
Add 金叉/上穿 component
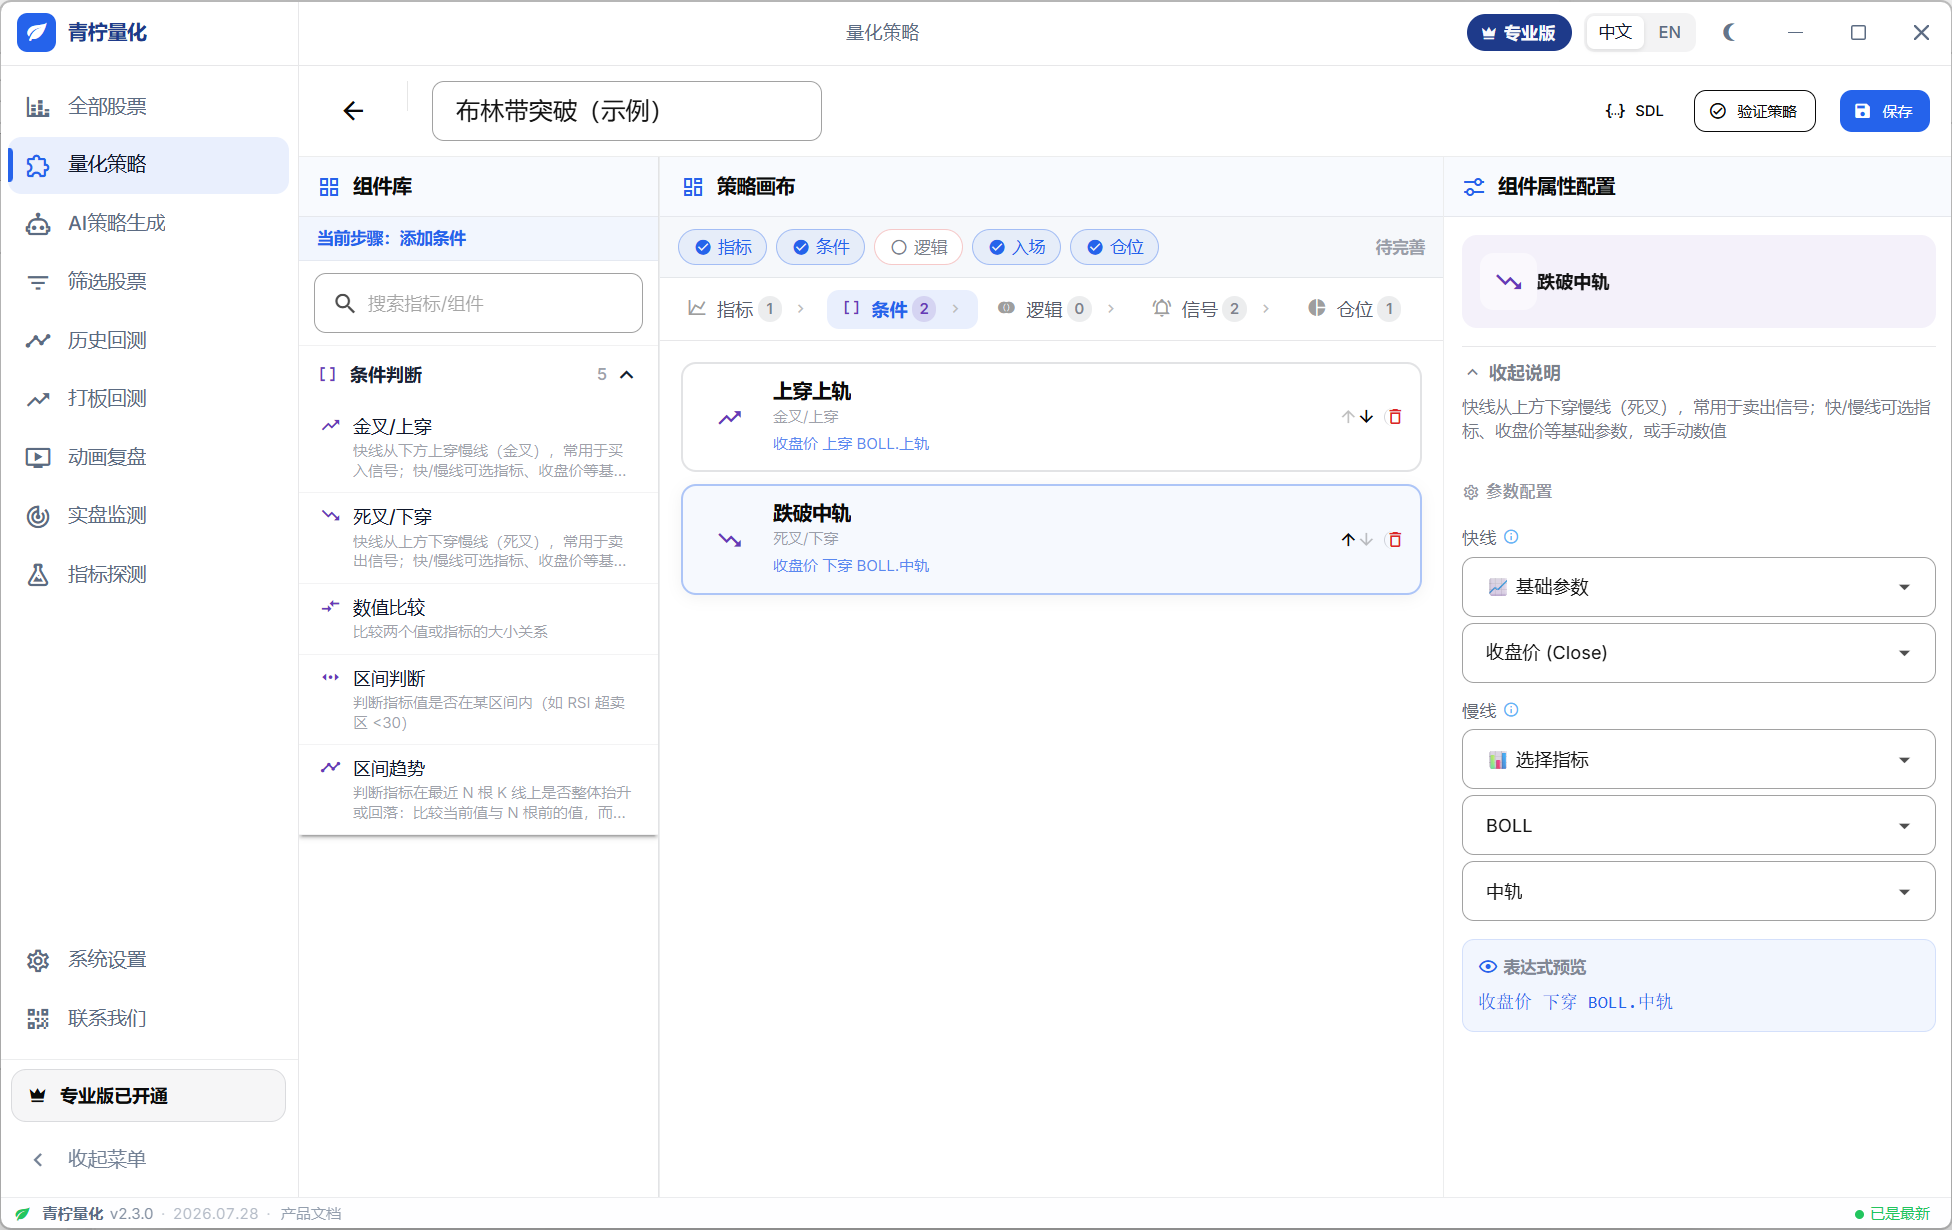(x=478, y=447)
